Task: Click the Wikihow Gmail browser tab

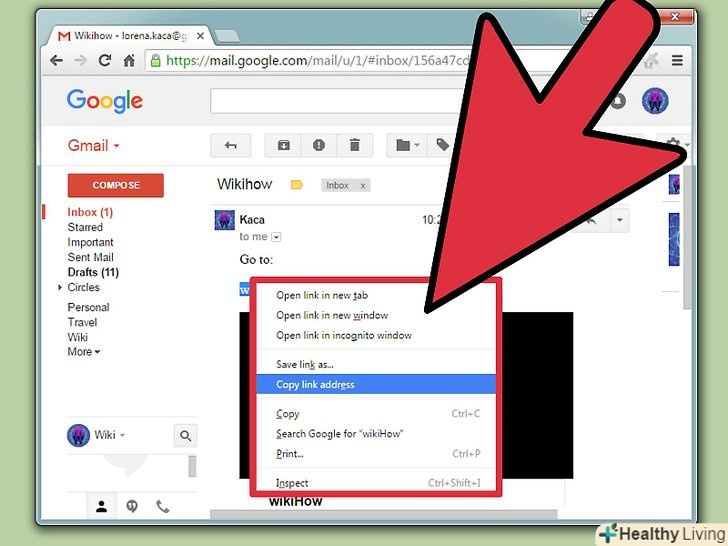Action: [130, 36]
